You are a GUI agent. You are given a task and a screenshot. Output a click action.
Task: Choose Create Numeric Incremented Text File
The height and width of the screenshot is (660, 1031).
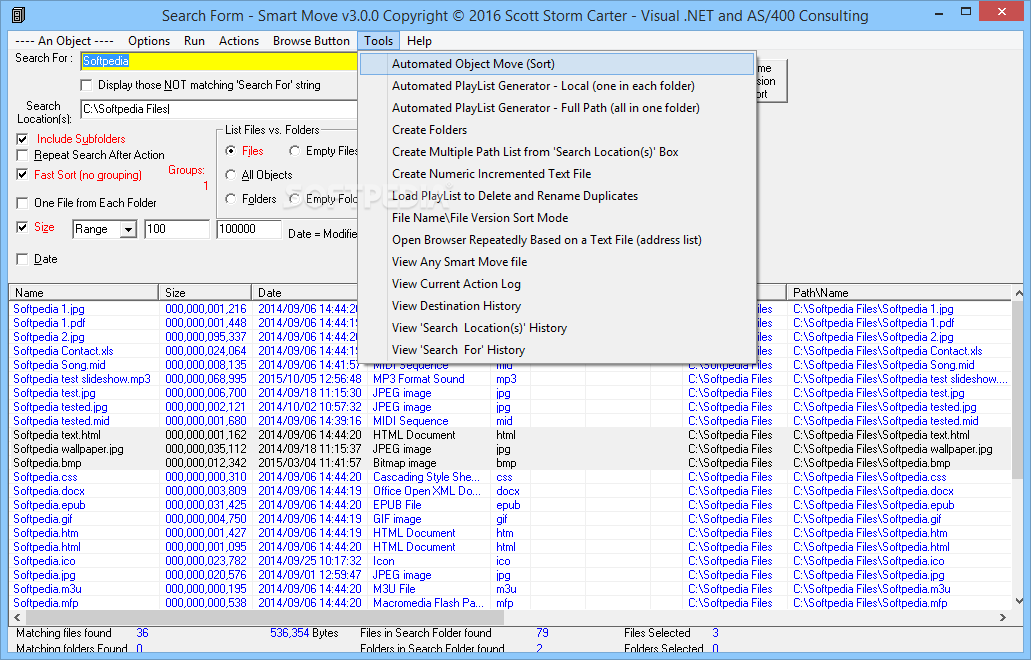pyautogui.click(x=557, y=174)
